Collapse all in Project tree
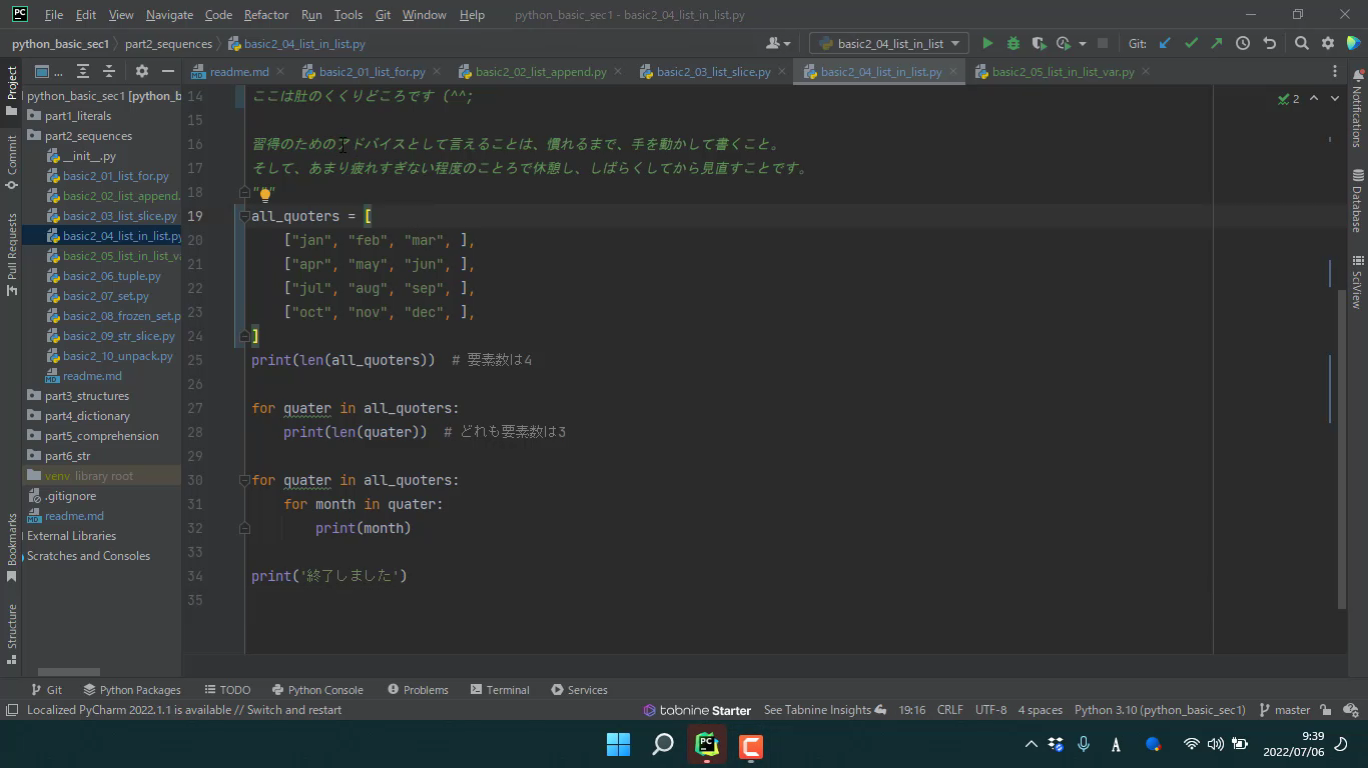The image size is (1368, 768). [x=109, y=72]
